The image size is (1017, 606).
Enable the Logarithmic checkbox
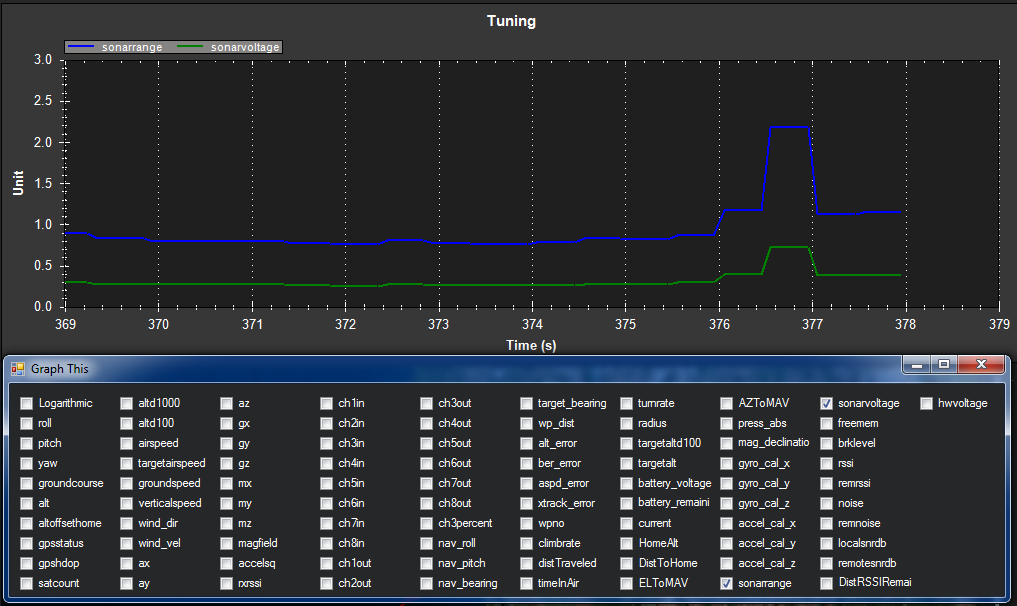(26, 403)
